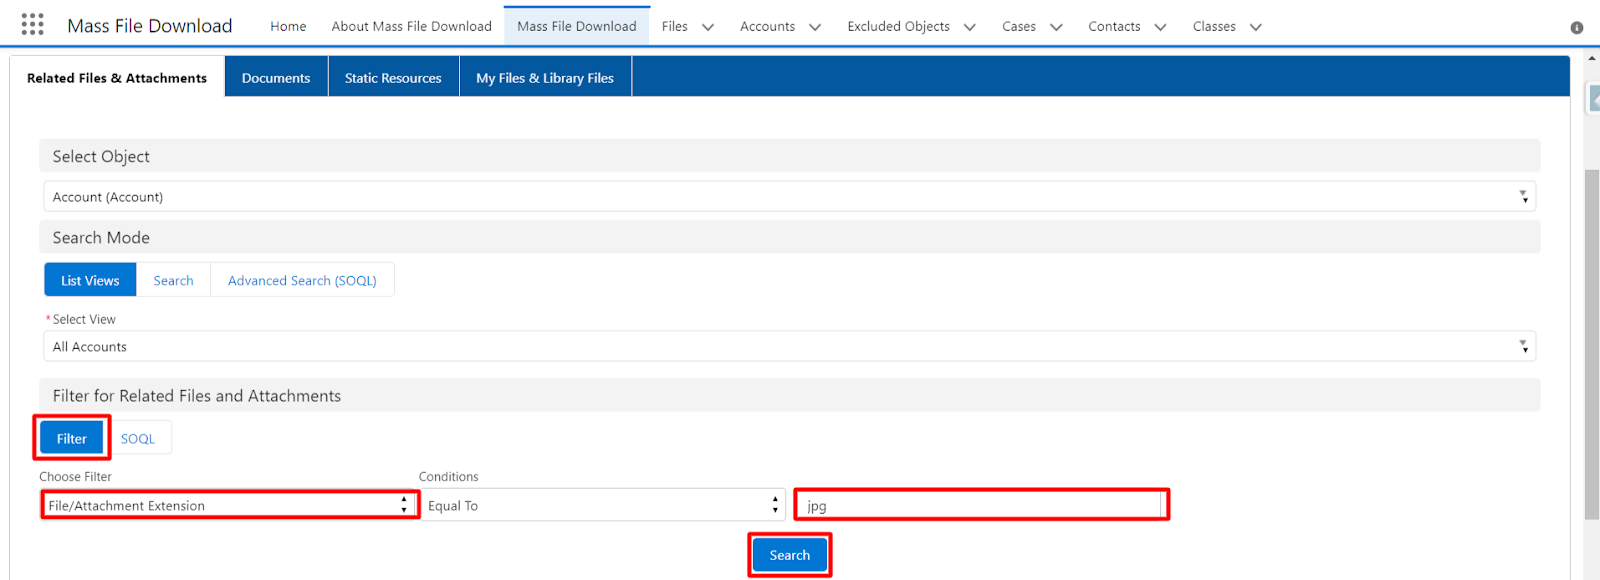Expand the Contacts tab chevron menu
This screenshot has width=1600, height=580.
(1160, 27)
